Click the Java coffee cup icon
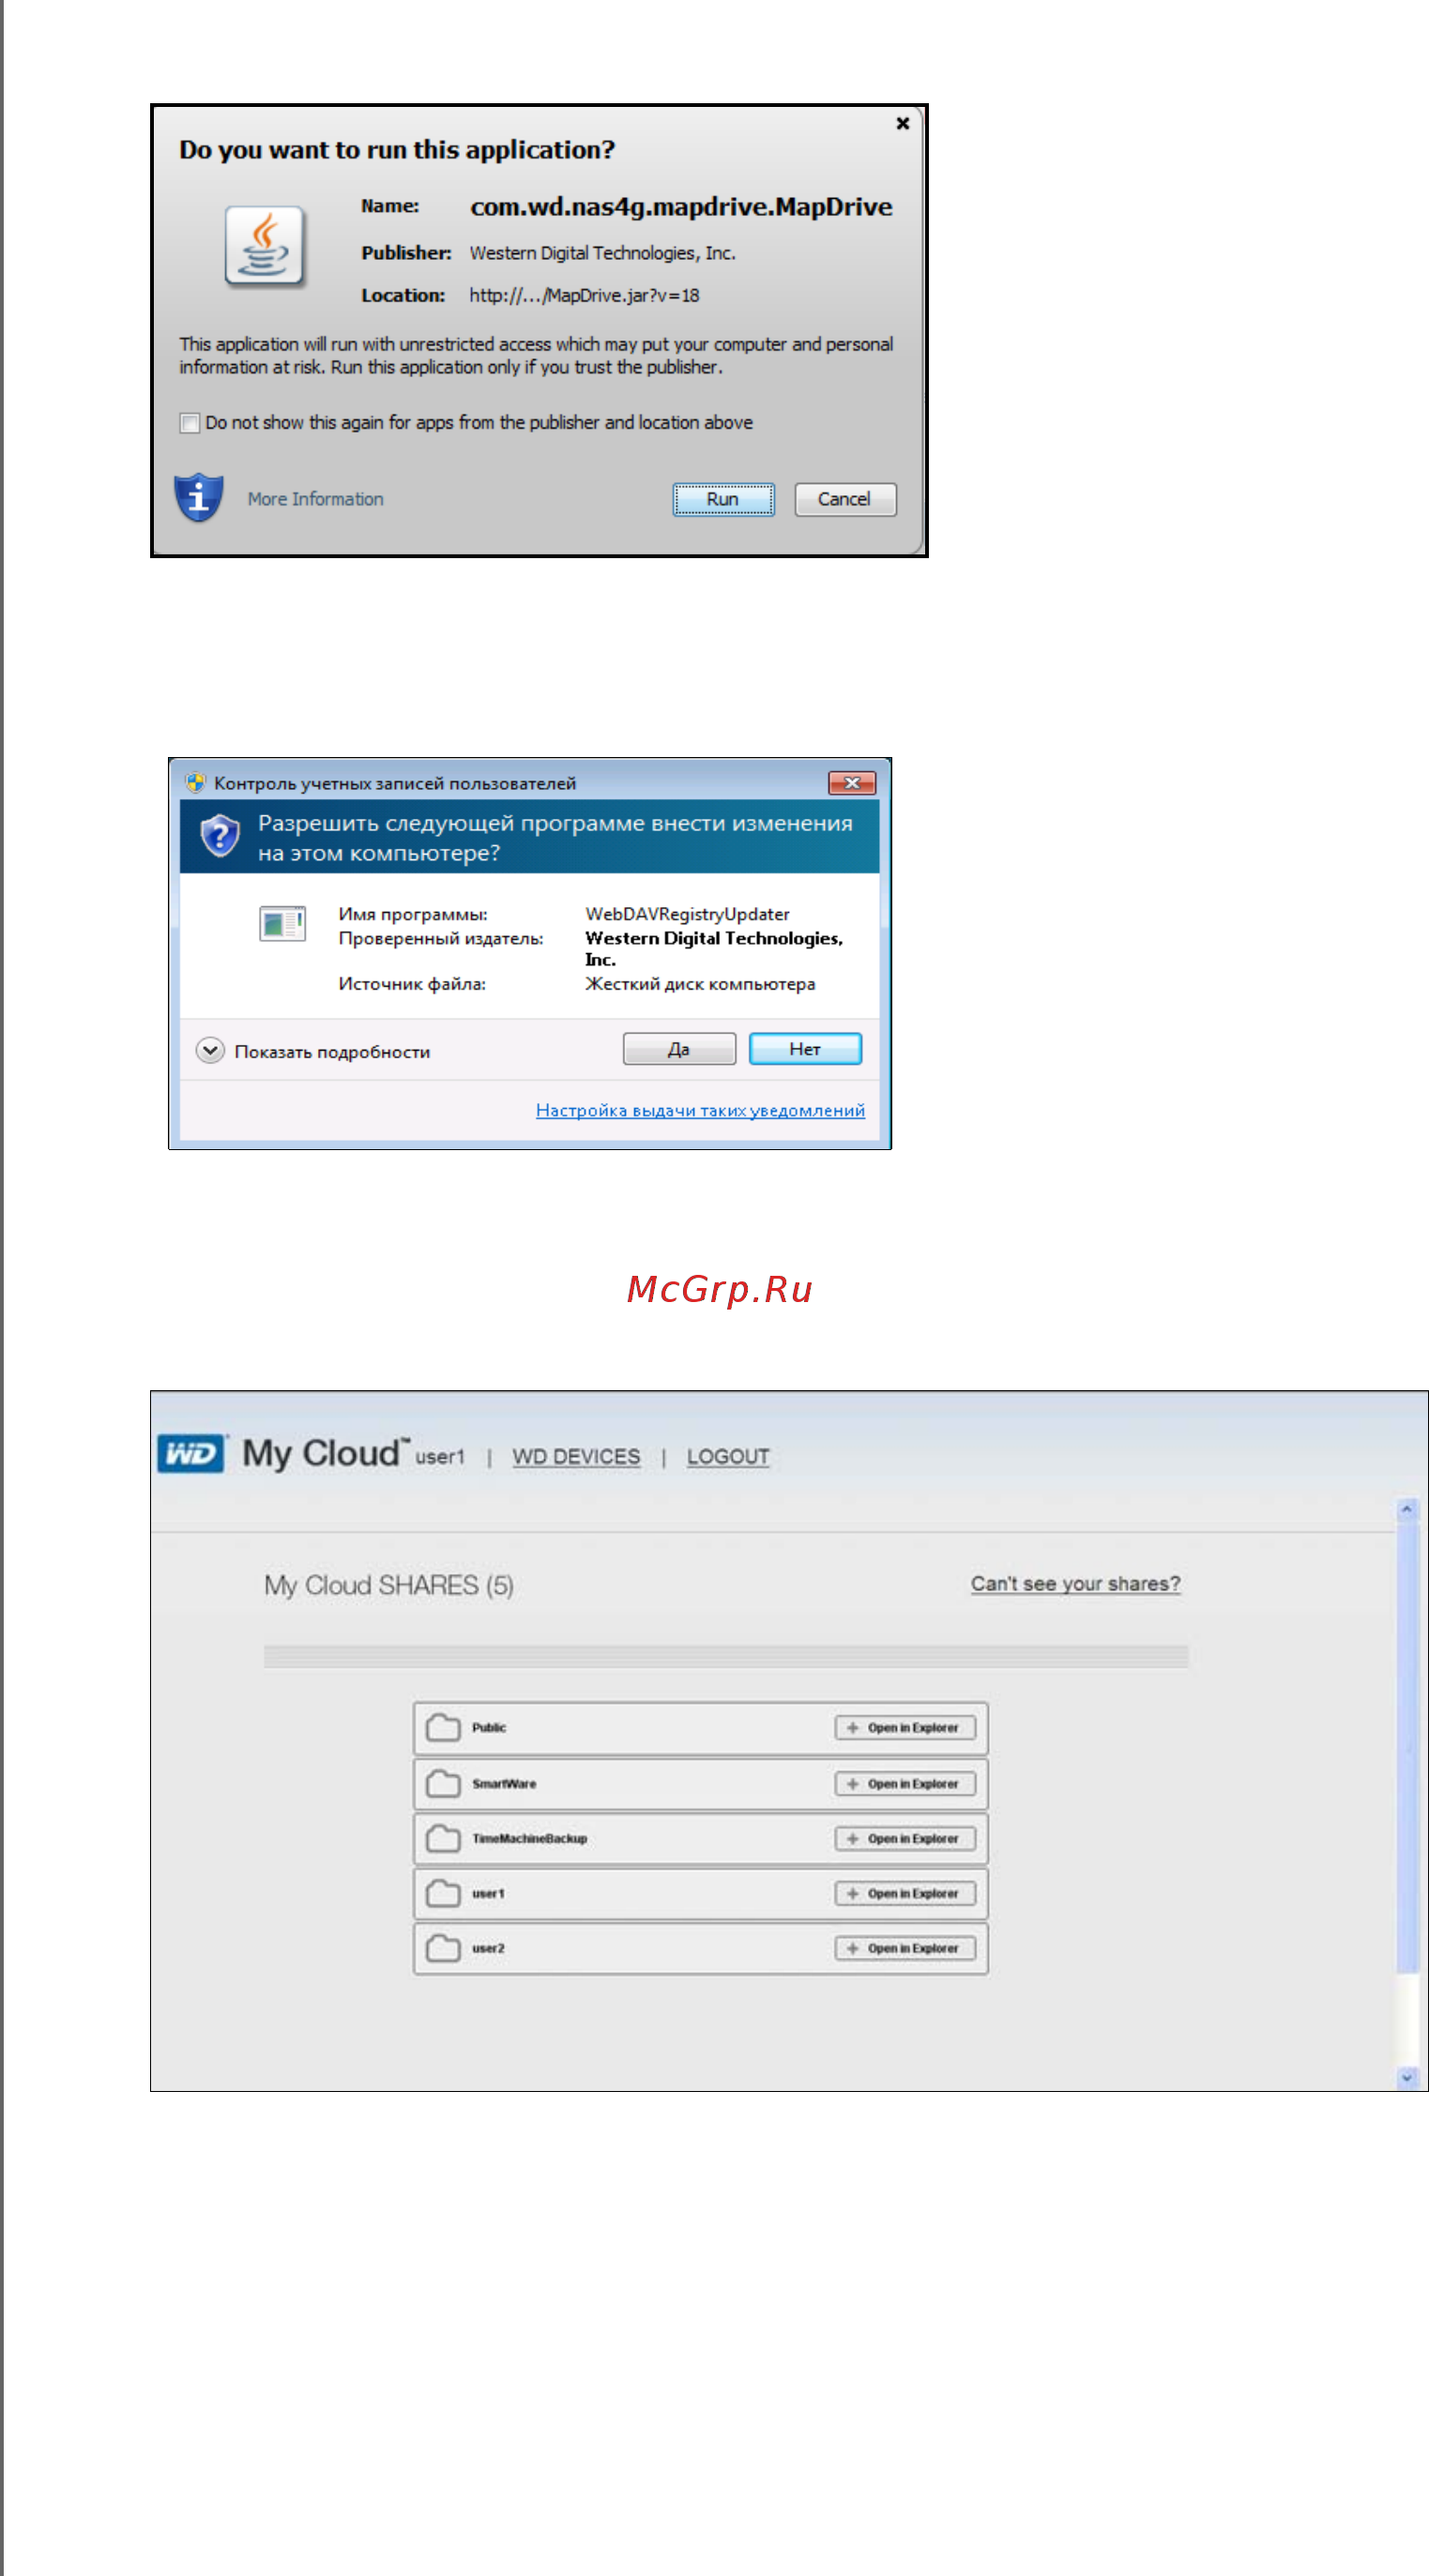This screenshot has width=1429, height=2576. [x=264, y=246]
